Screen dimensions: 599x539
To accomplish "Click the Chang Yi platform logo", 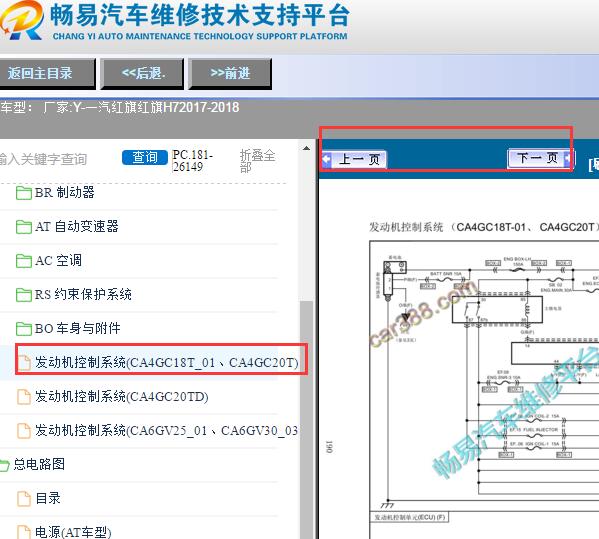I will coord(21,20).
